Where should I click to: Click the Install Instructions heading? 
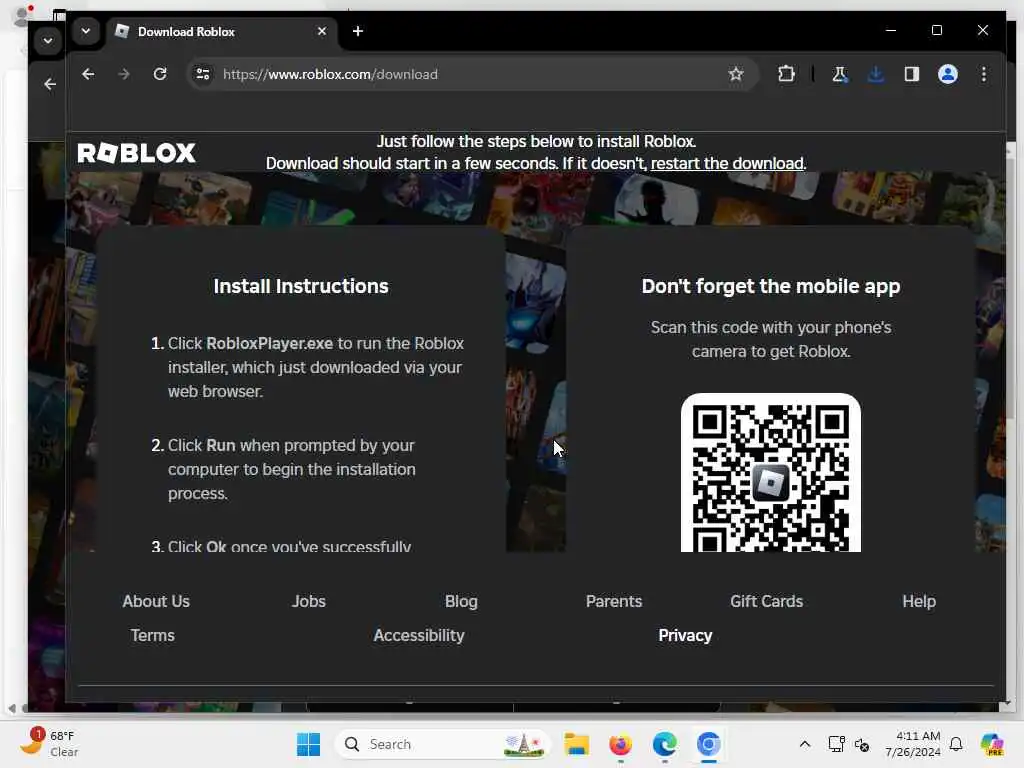click(x=301, y=286)
